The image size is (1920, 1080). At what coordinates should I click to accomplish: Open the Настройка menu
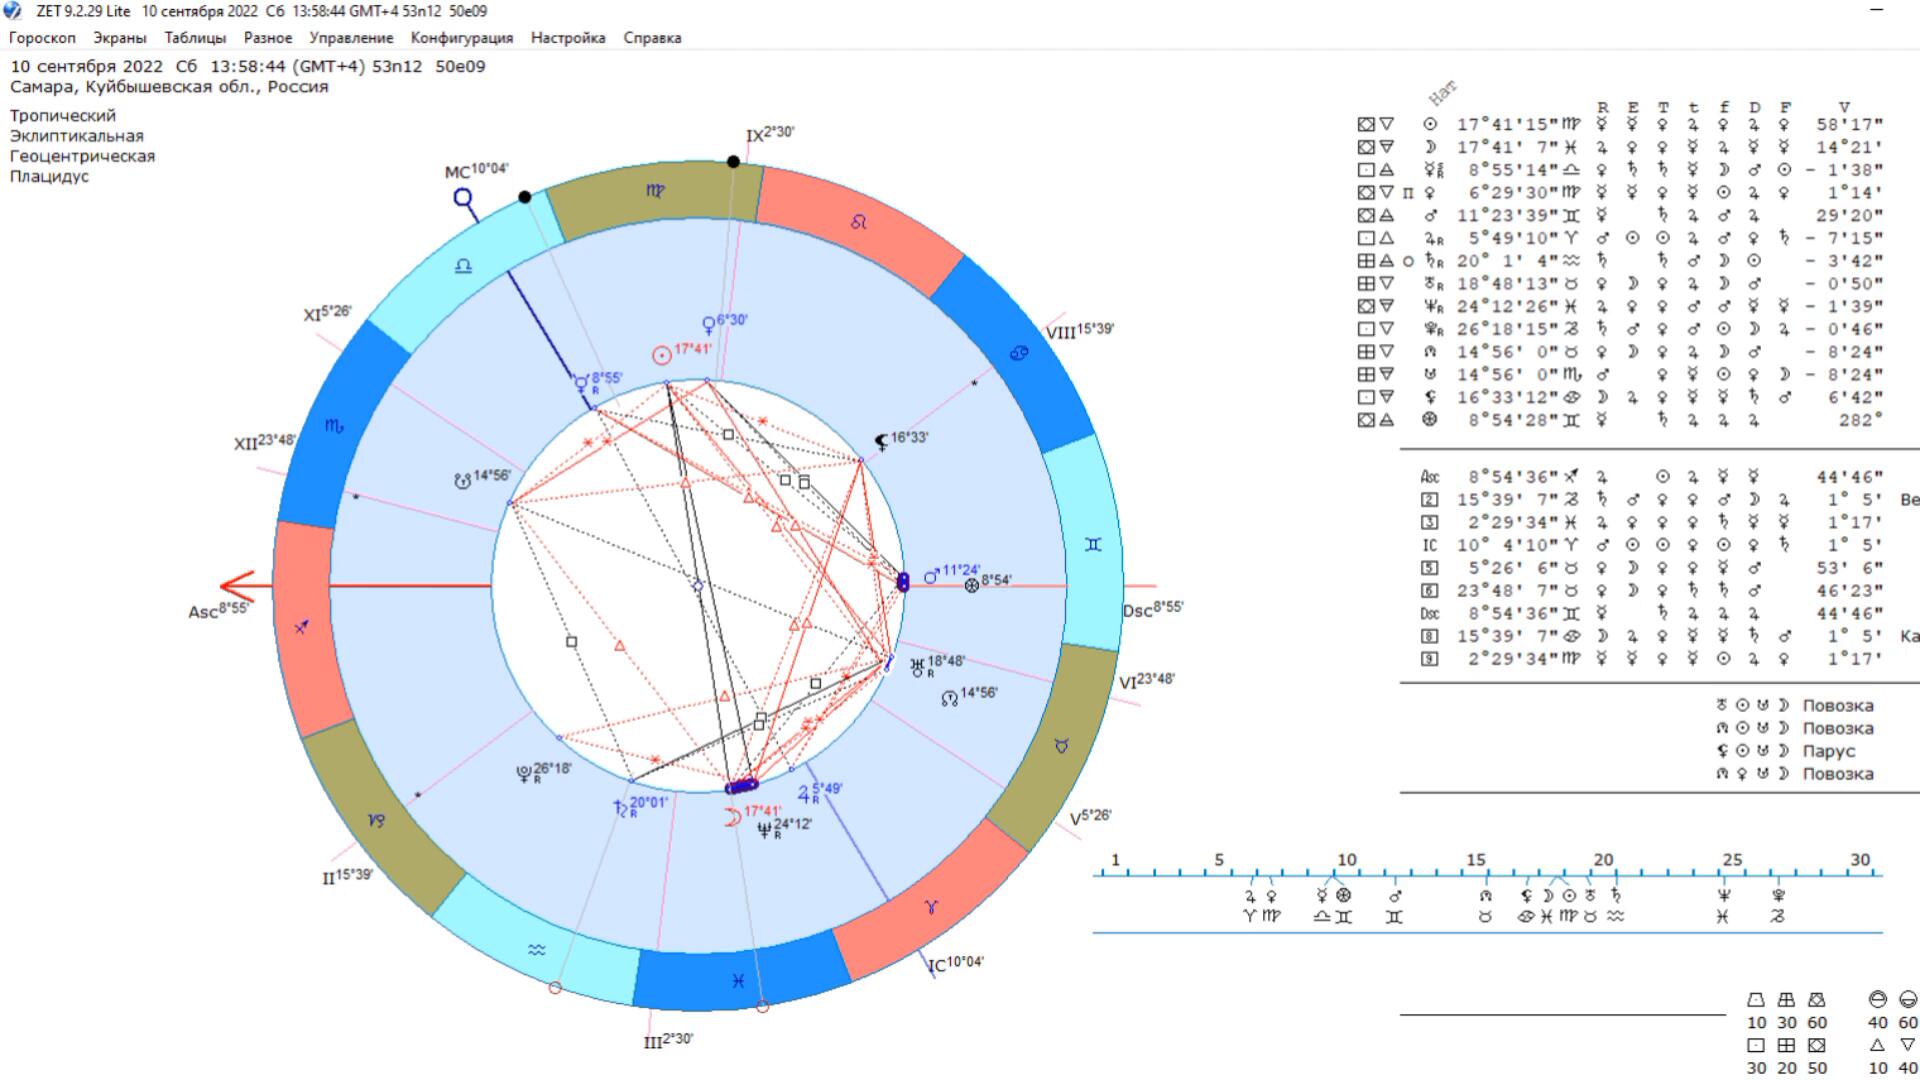click(567, 38)
